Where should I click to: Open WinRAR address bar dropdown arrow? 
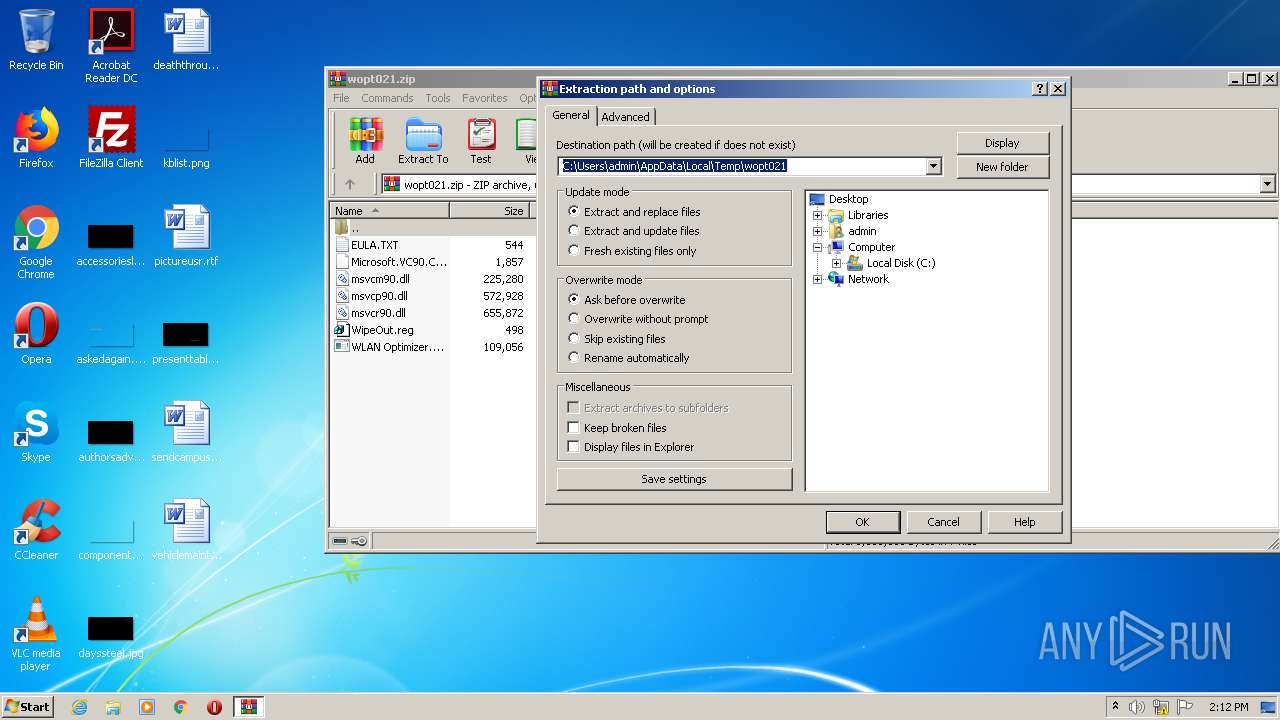coord(1267,184)
